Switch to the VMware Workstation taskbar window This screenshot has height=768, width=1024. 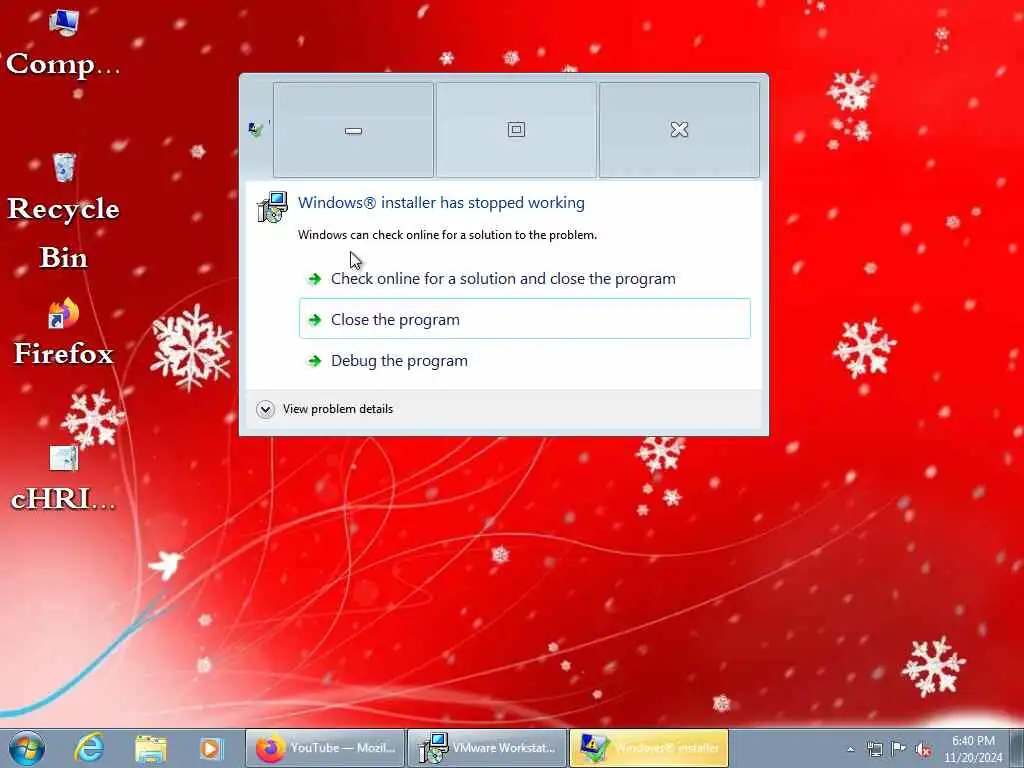(487, 748)
